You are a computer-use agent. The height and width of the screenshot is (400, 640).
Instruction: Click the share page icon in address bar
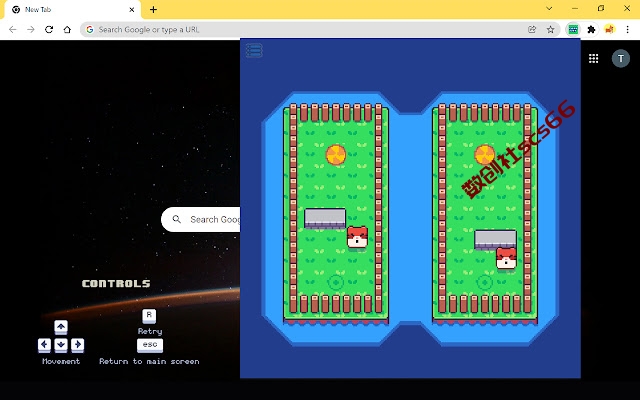pos(532,29)
